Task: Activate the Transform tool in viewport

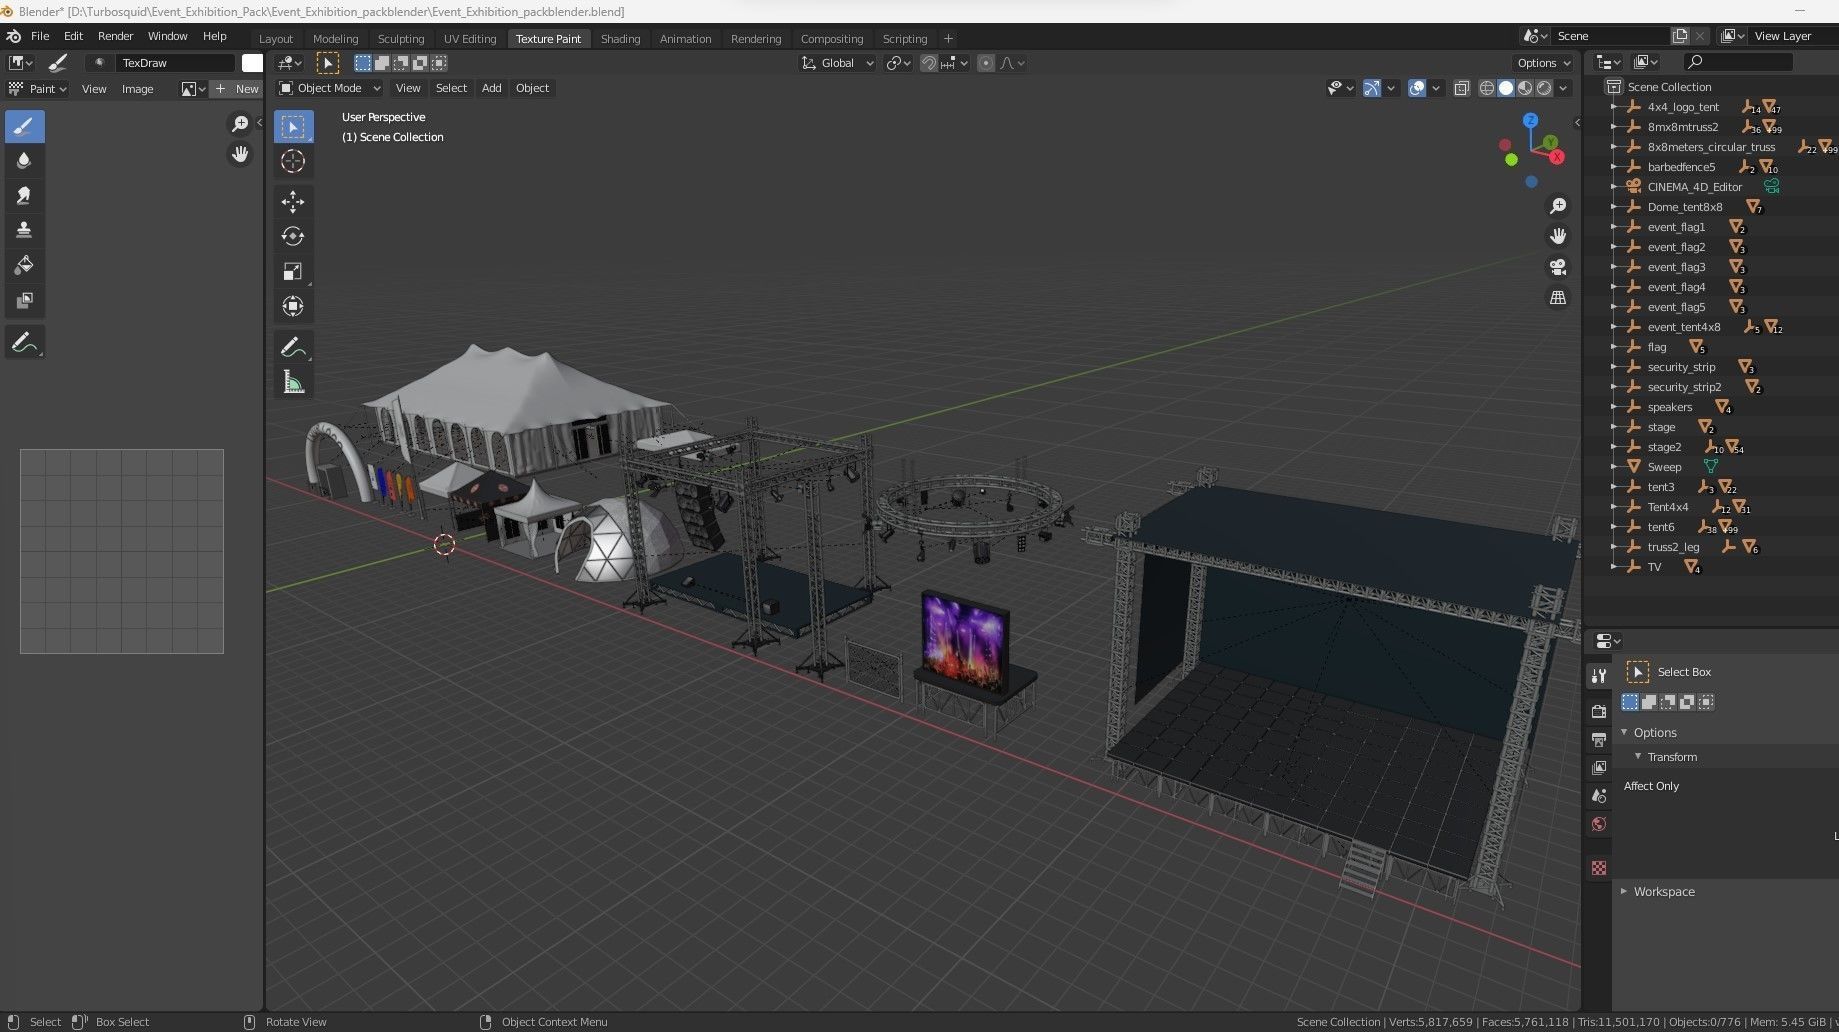Action: (293, 306)
